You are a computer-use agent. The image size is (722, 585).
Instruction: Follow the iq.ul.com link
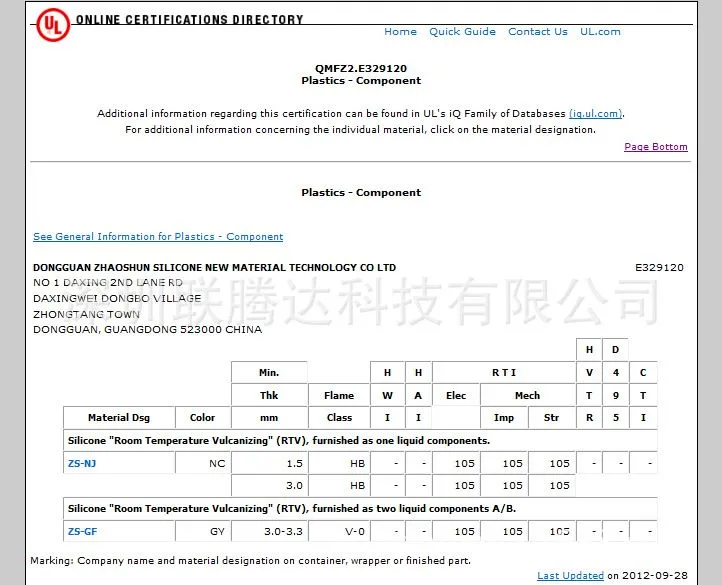tap(596, 114)
